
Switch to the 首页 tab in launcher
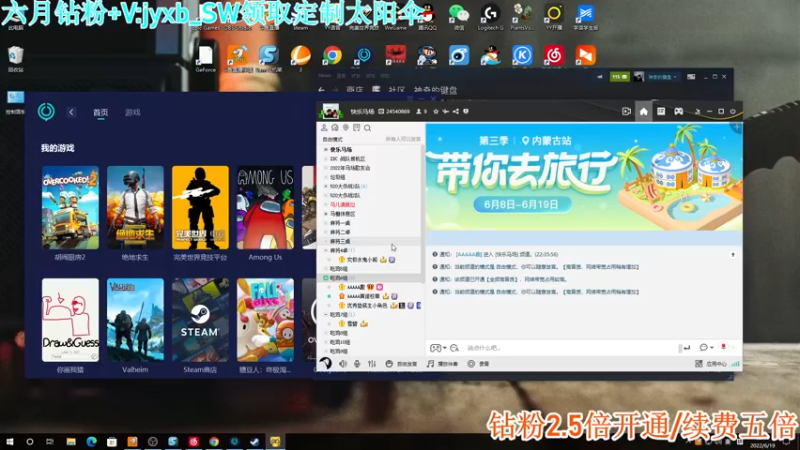point(101,112)
